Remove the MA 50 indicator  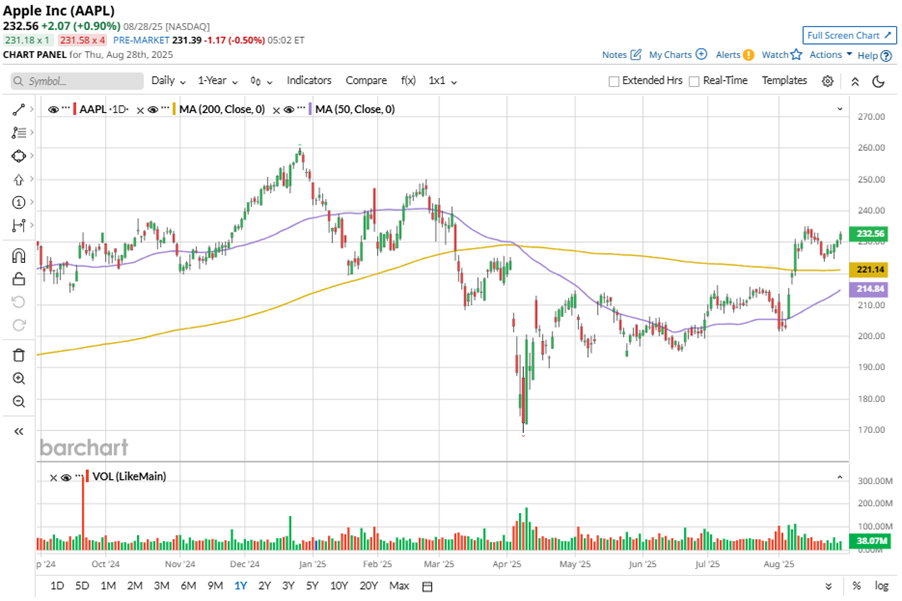point(276,110)
